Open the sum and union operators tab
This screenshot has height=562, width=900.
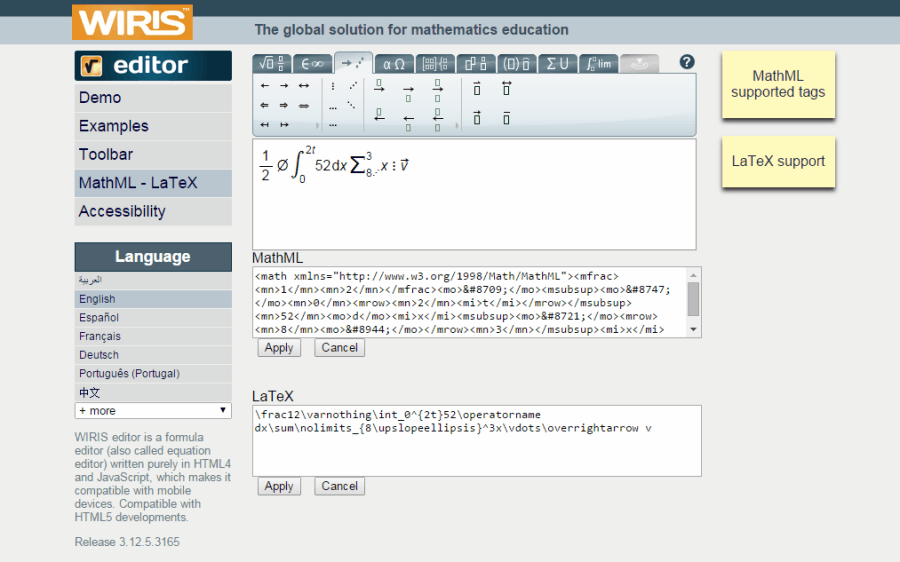tap(558, 63)
